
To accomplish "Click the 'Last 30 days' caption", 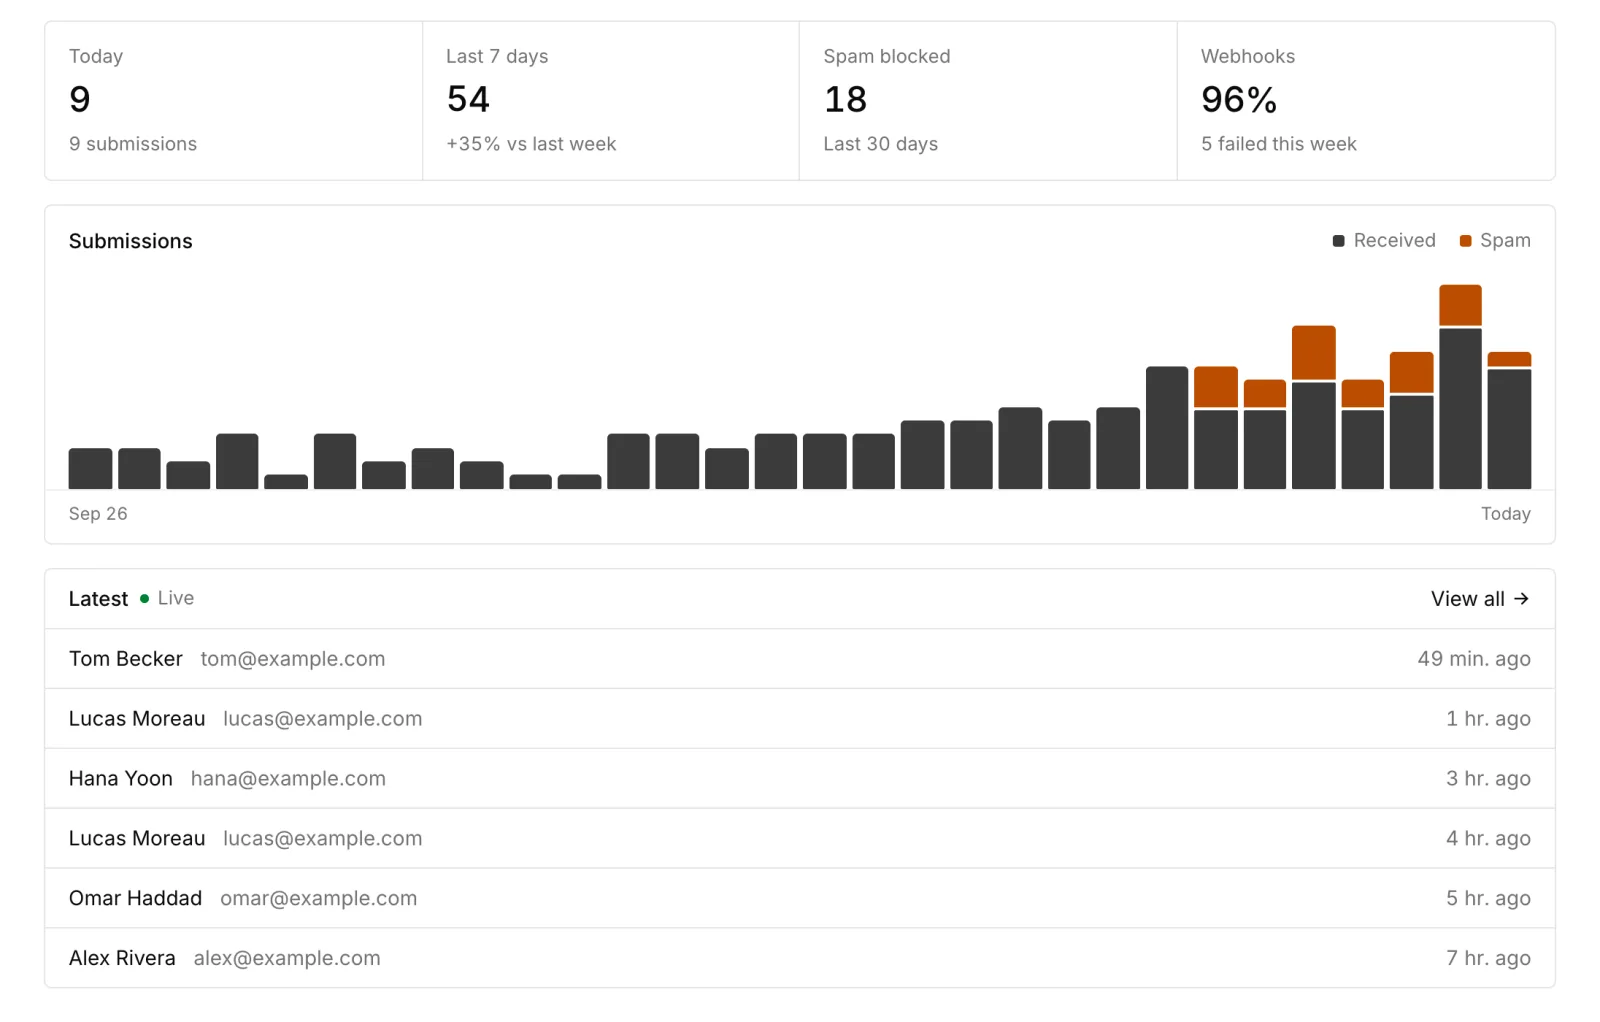I will pos(881,144).
